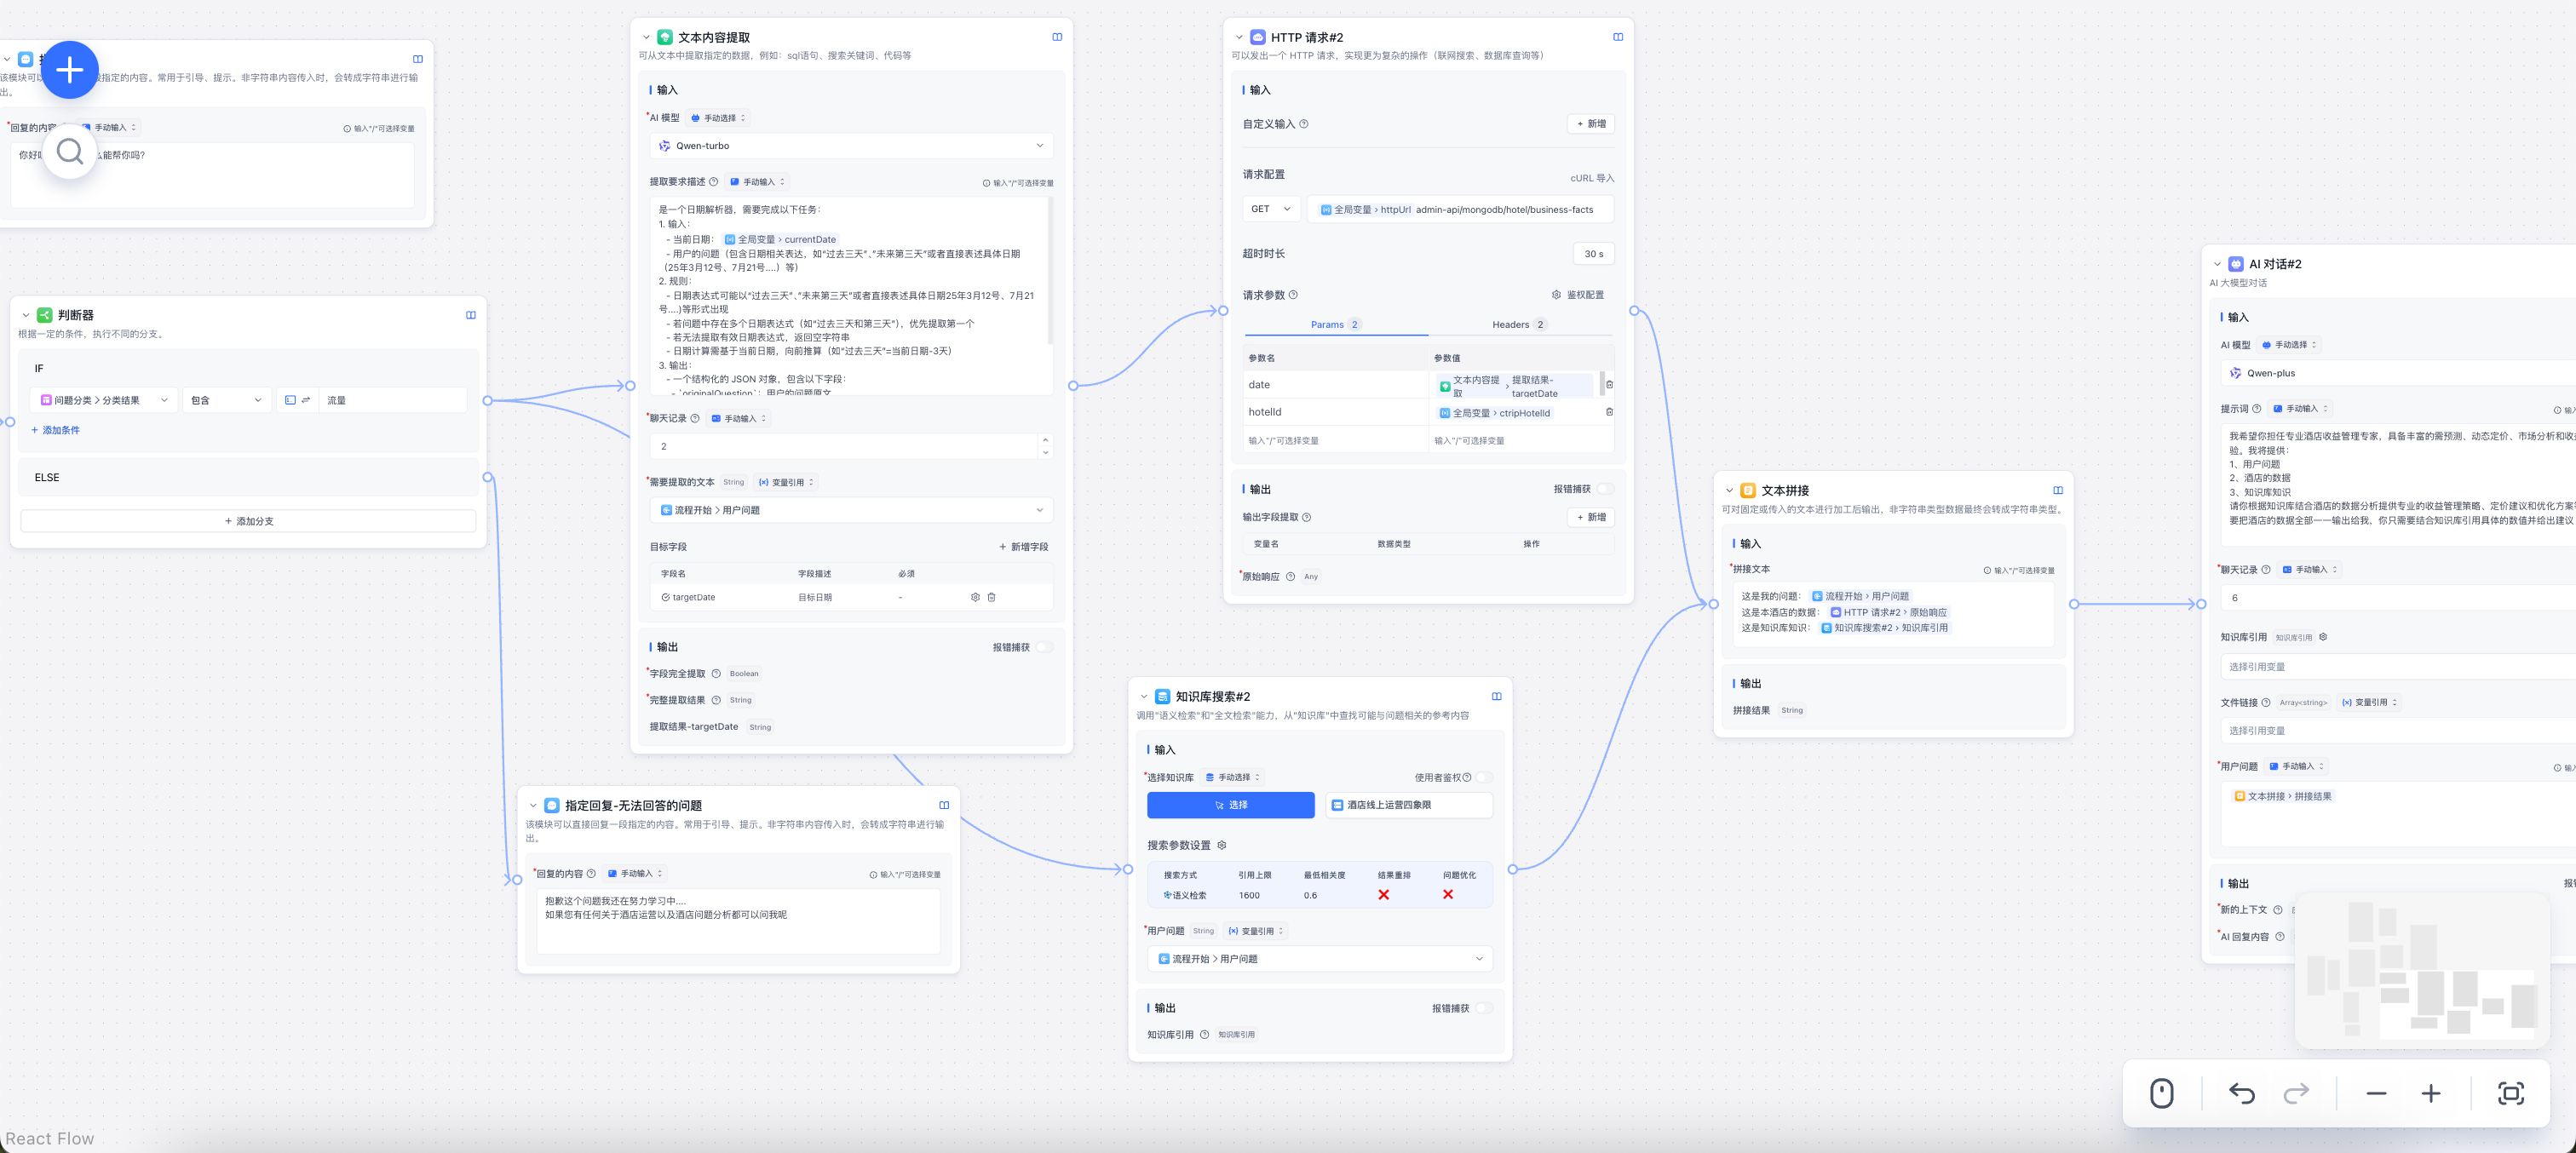Increase 聊天记录 value with up stepper
Screen dimensions: 2576x1153
(1045, 440)
